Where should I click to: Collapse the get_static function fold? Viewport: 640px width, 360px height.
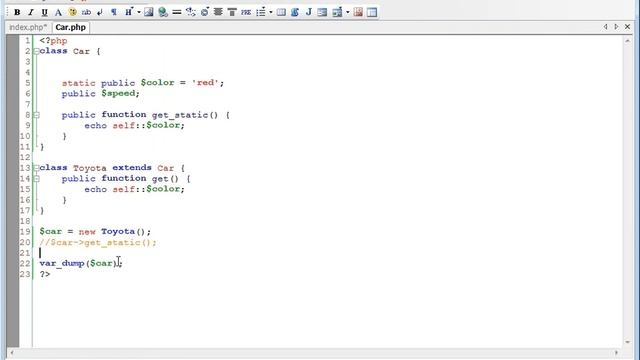(x=36, y=115)
